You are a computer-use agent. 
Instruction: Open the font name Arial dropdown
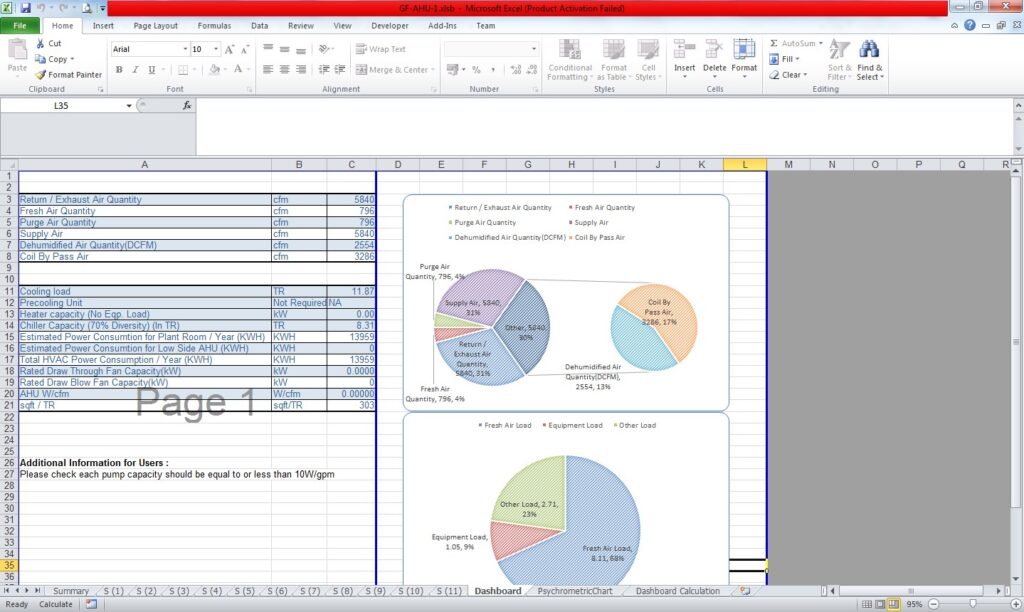pos(185,49)
